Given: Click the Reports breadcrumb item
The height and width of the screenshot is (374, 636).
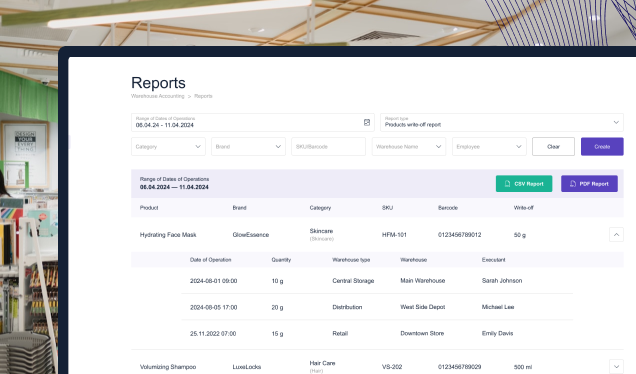Looking at the screenshot, I should pos(203,96).
